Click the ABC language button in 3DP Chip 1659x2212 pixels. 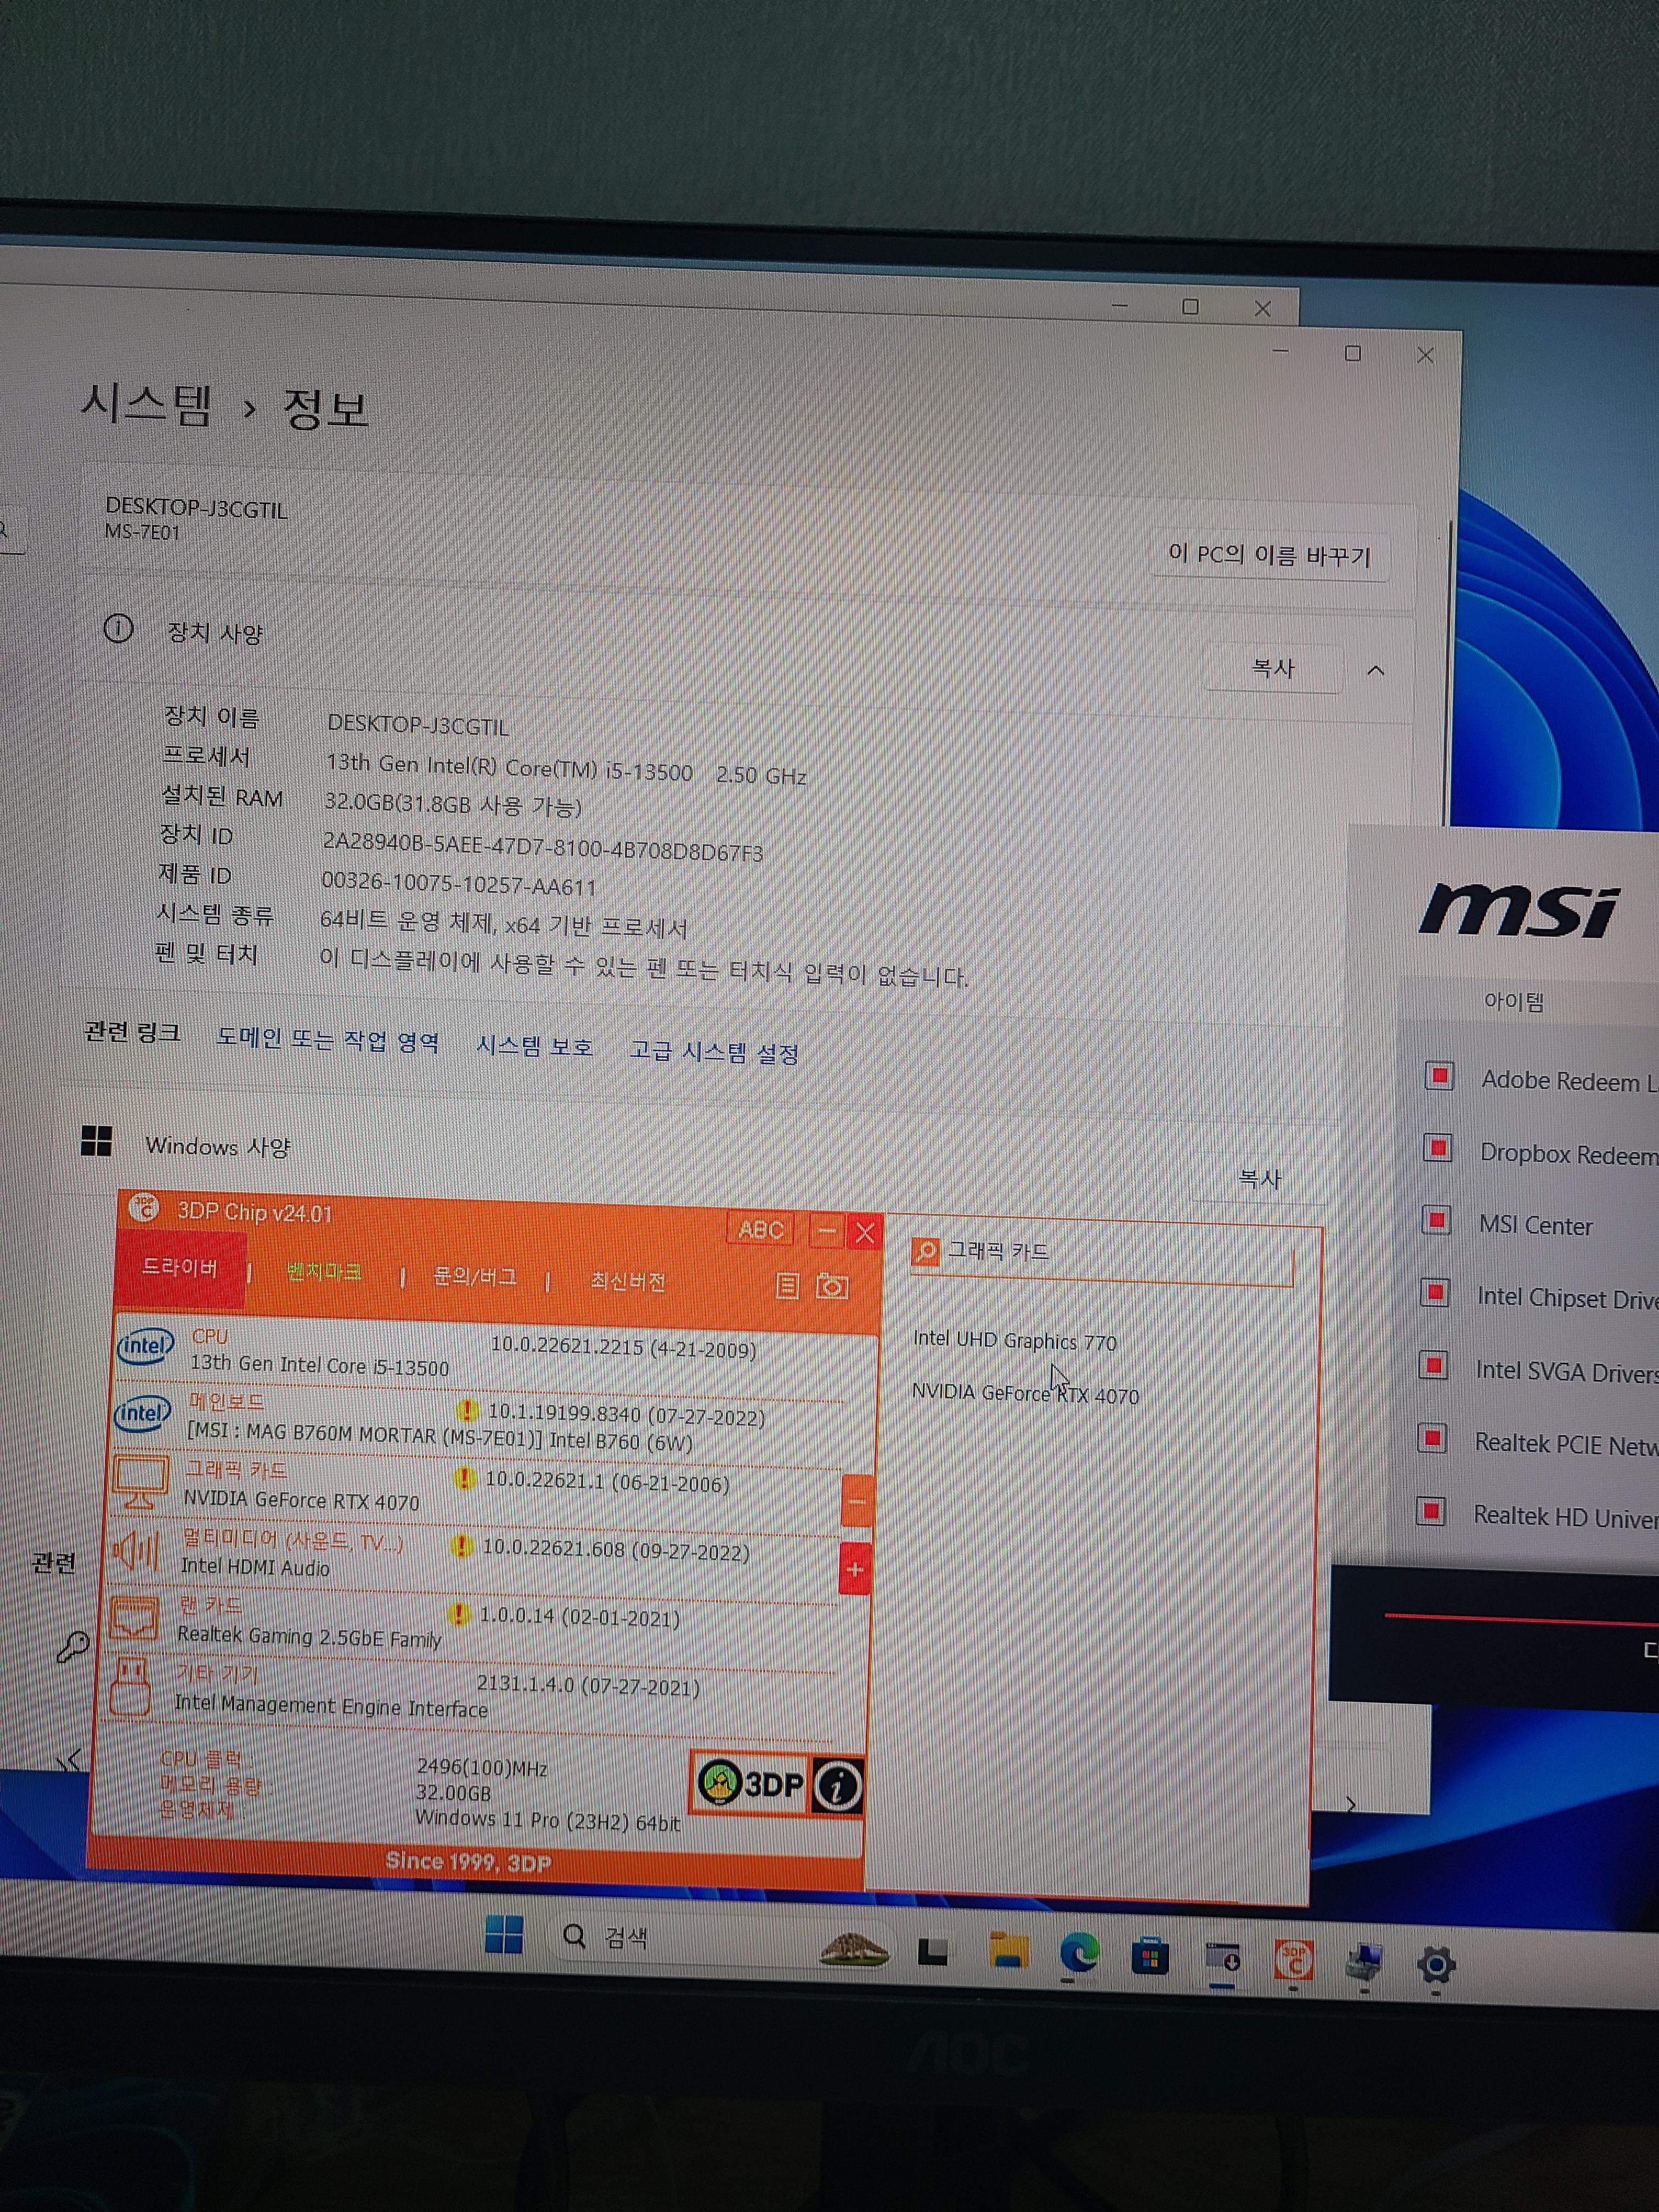[761, 1229]
